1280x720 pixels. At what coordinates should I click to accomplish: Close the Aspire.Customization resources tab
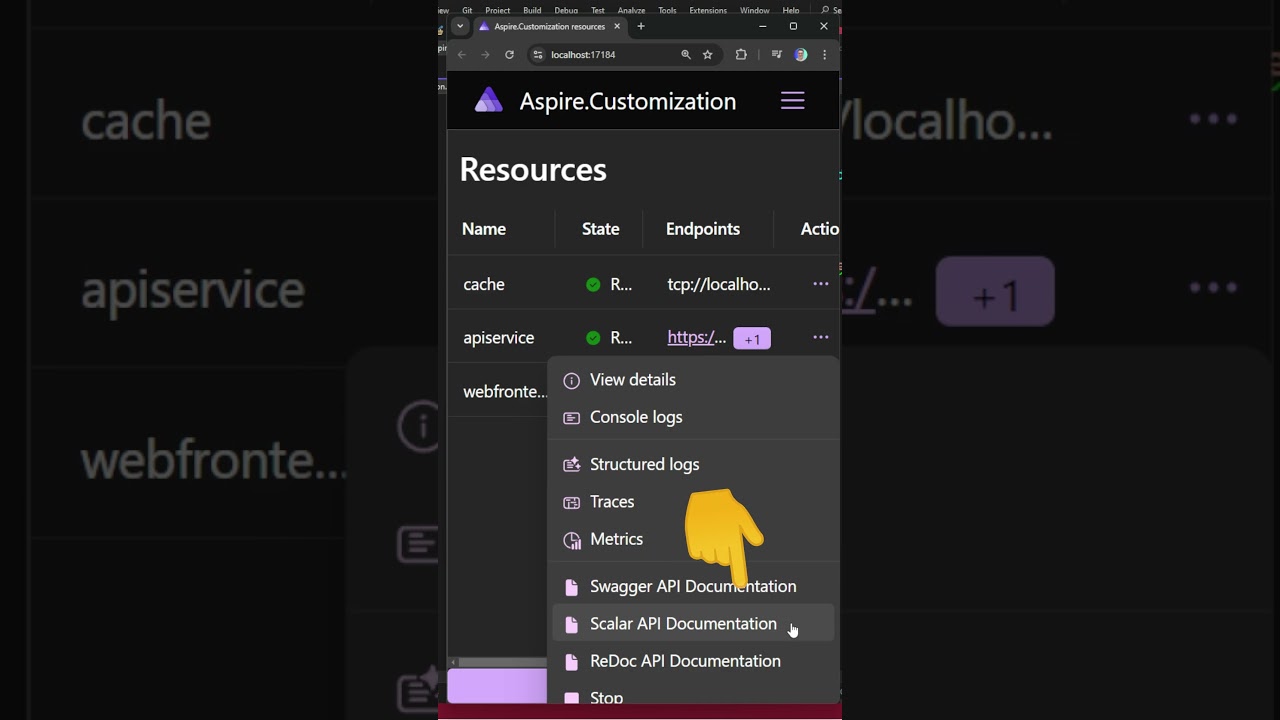tap(617, 26)
